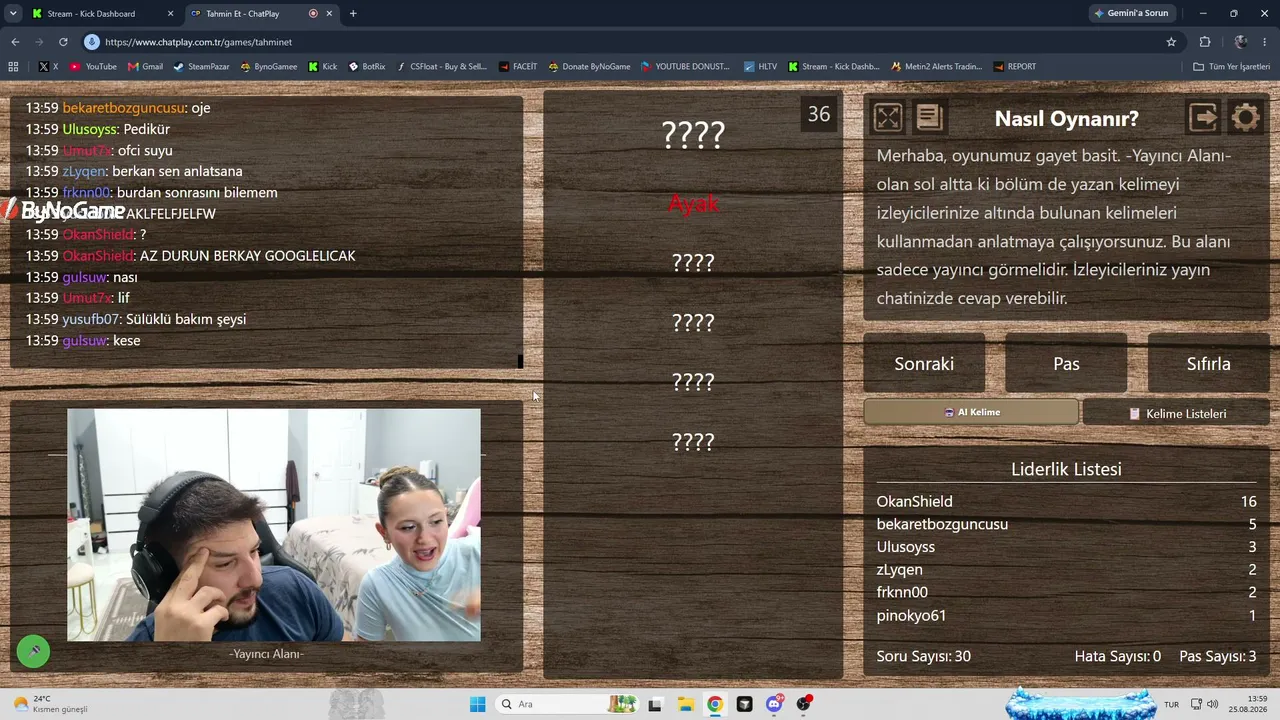Switch to the Kelime Listeleri tab
Viewport: 1280px width, 720px height.
pos(1176,413)
